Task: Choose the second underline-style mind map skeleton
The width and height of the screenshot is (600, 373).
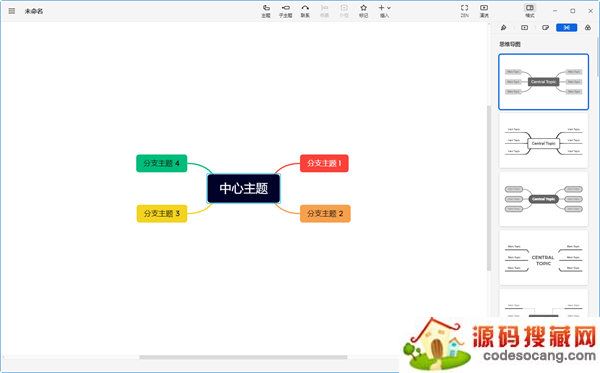Action: tap(543, 141)
